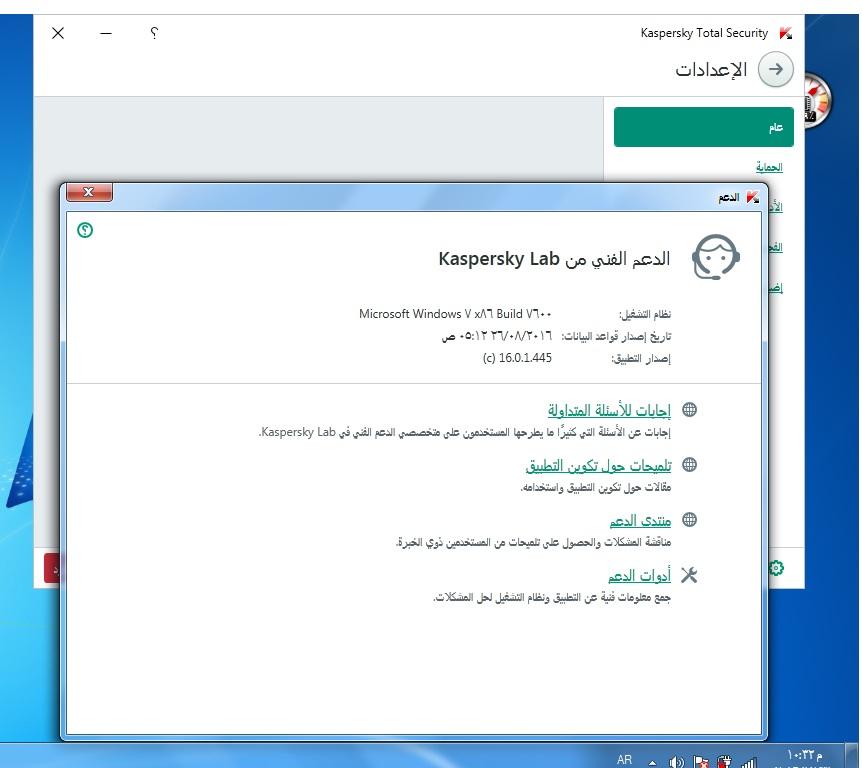Open the Action Center flag icon in the tray
This screenshot has width=862, height=768.
pyautogui.click(x=701, y=761)
